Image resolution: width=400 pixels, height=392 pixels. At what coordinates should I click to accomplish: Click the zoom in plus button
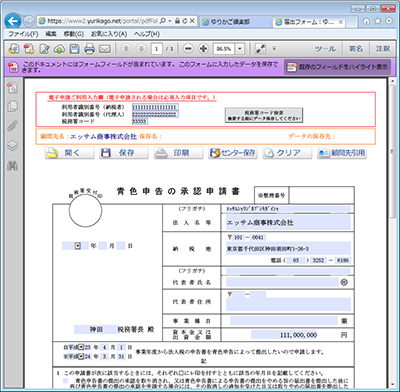tap(204, 49)
